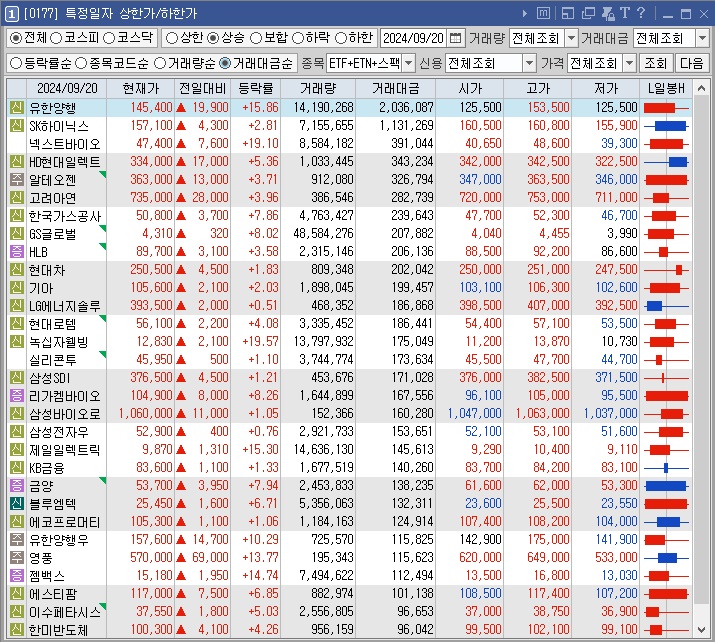Click the scrollbar up arrow
Screen dimensions: 715x642
(701, 87)
